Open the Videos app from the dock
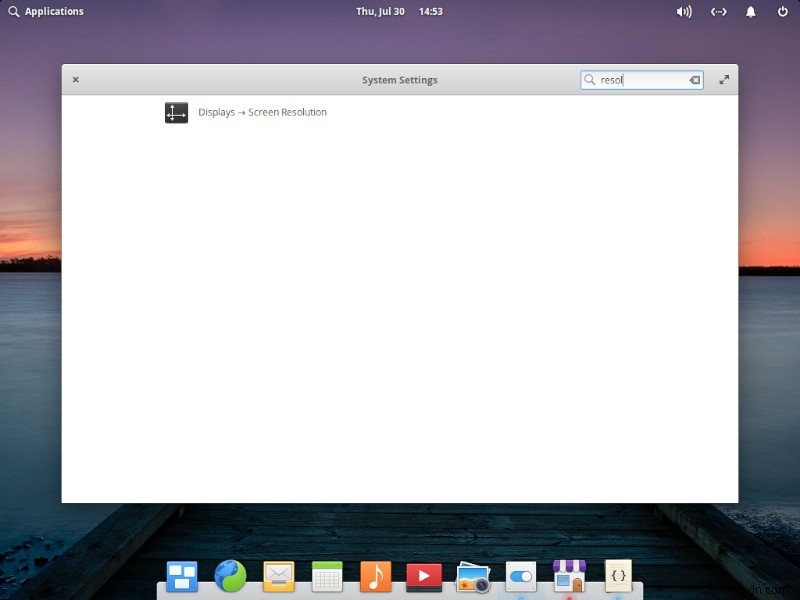The image size is (800, 600). [x=423, y=576]
